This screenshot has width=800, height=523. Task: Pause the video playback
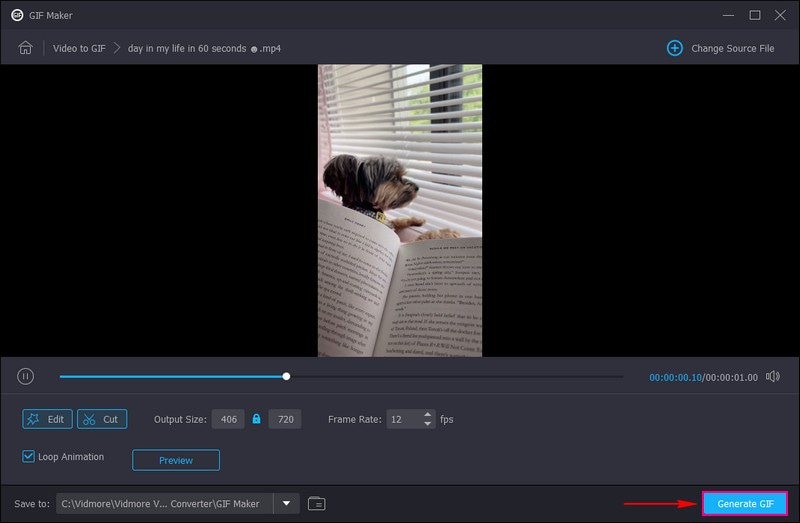click(26, 376)
